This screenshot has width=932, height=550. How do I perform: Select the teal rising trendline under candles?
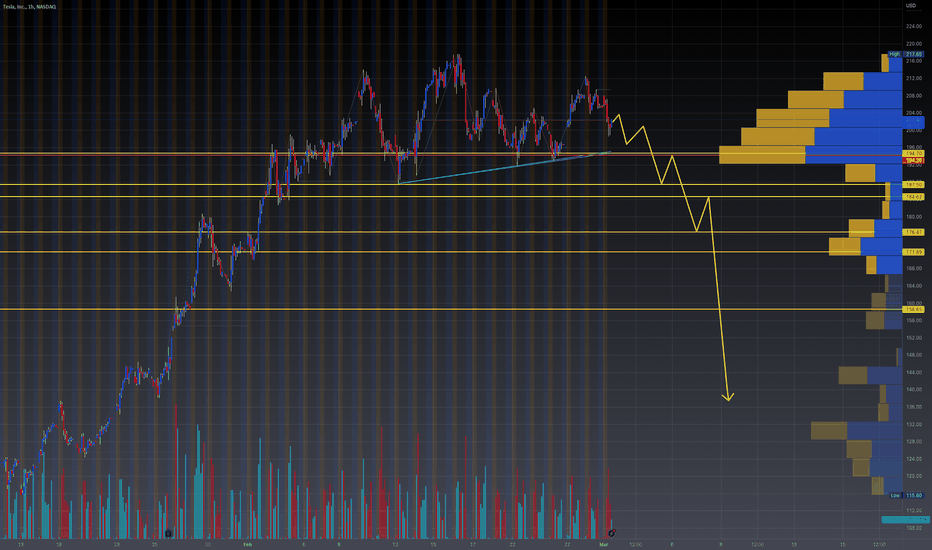click(504, 168)
